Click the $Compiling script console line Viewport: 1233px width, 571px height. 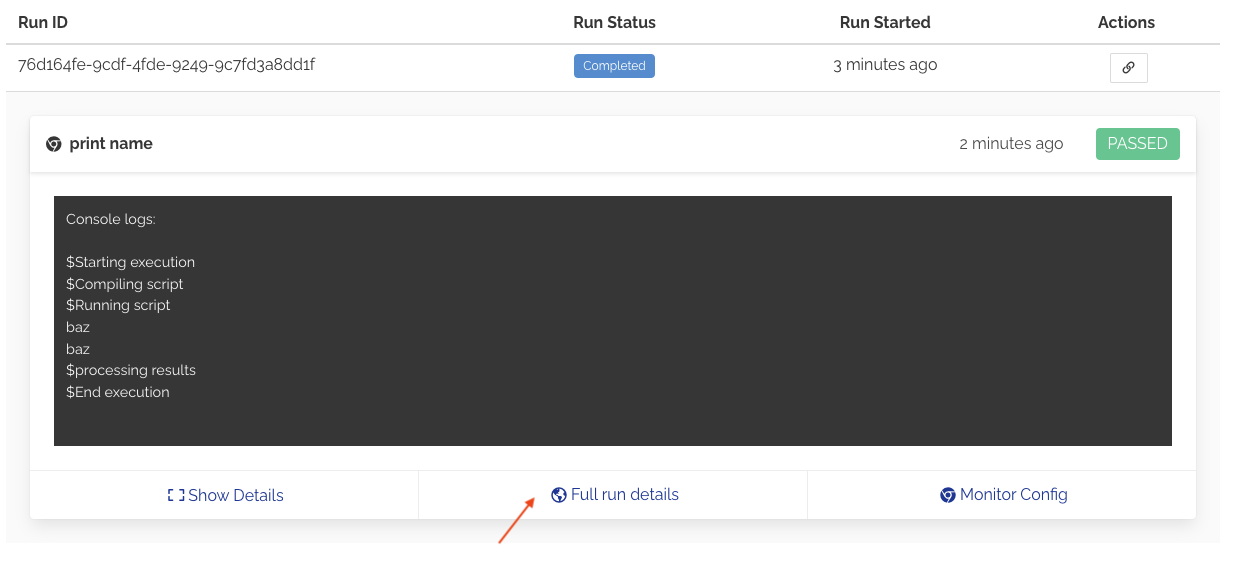[125, 284]
